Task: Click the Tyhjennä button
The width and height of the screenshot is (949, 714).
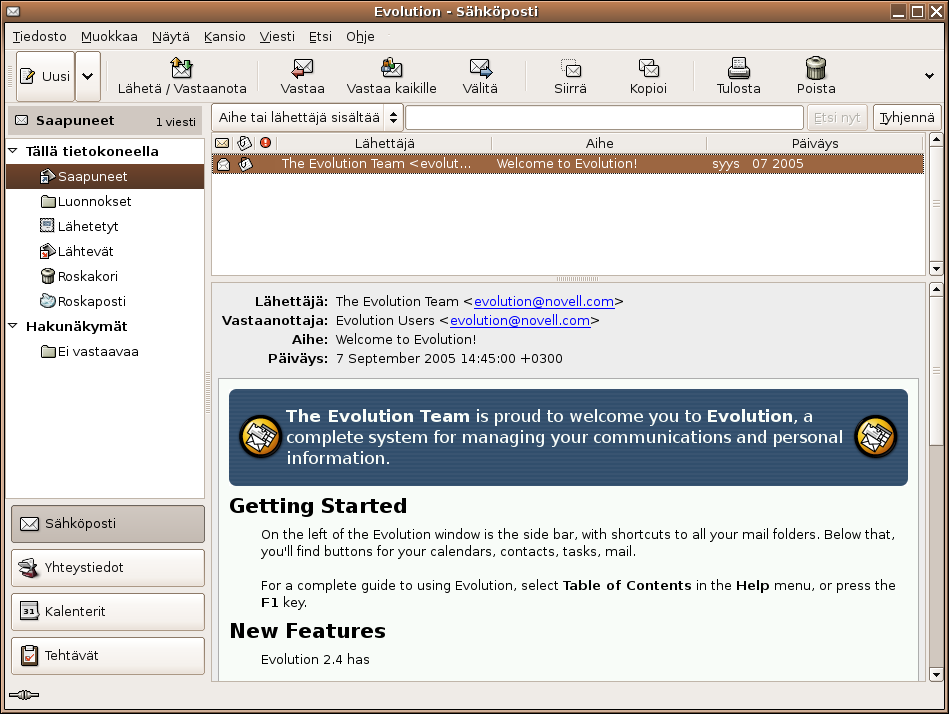Action: click(x=907, y=117)
